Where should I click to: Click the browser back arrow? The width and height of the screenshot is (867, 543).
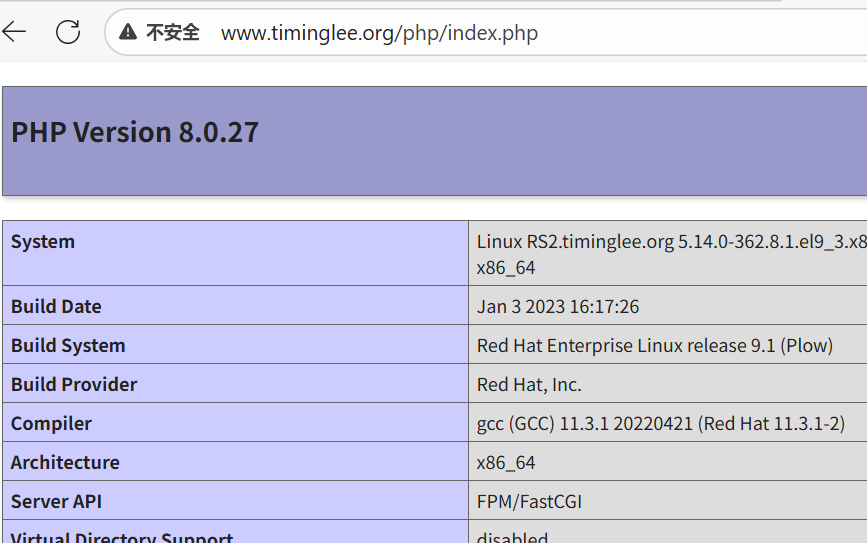[x=13, y=32]
